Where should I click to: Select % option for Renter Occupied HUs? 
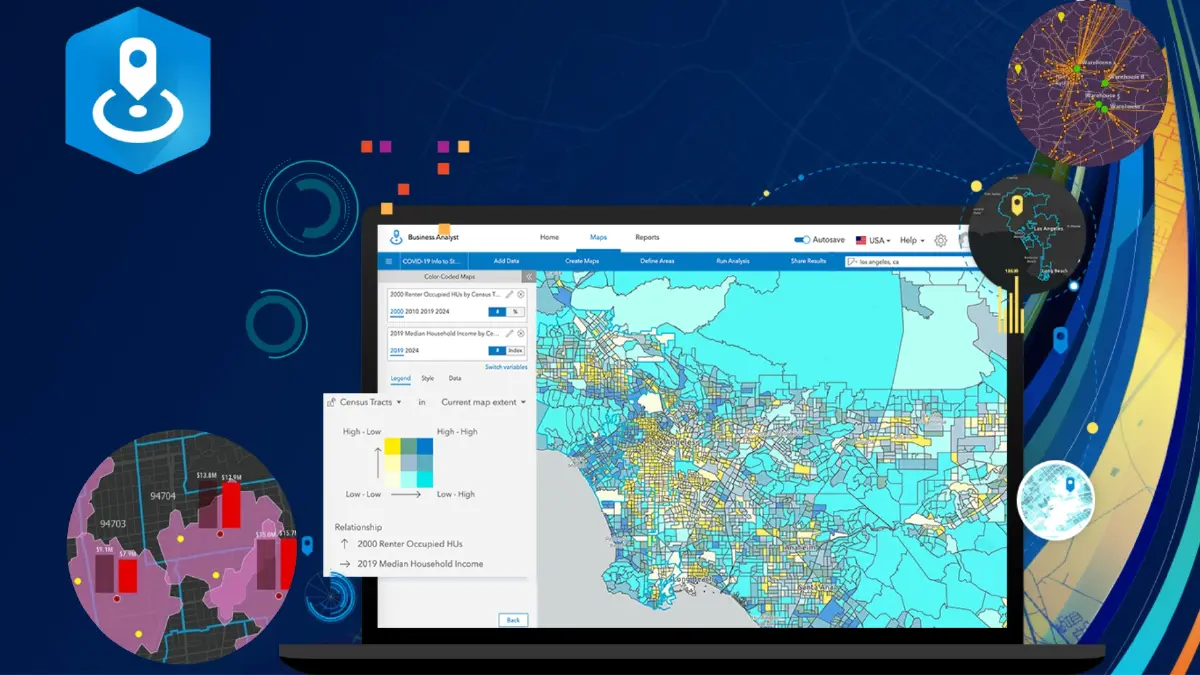coord(515,312)
